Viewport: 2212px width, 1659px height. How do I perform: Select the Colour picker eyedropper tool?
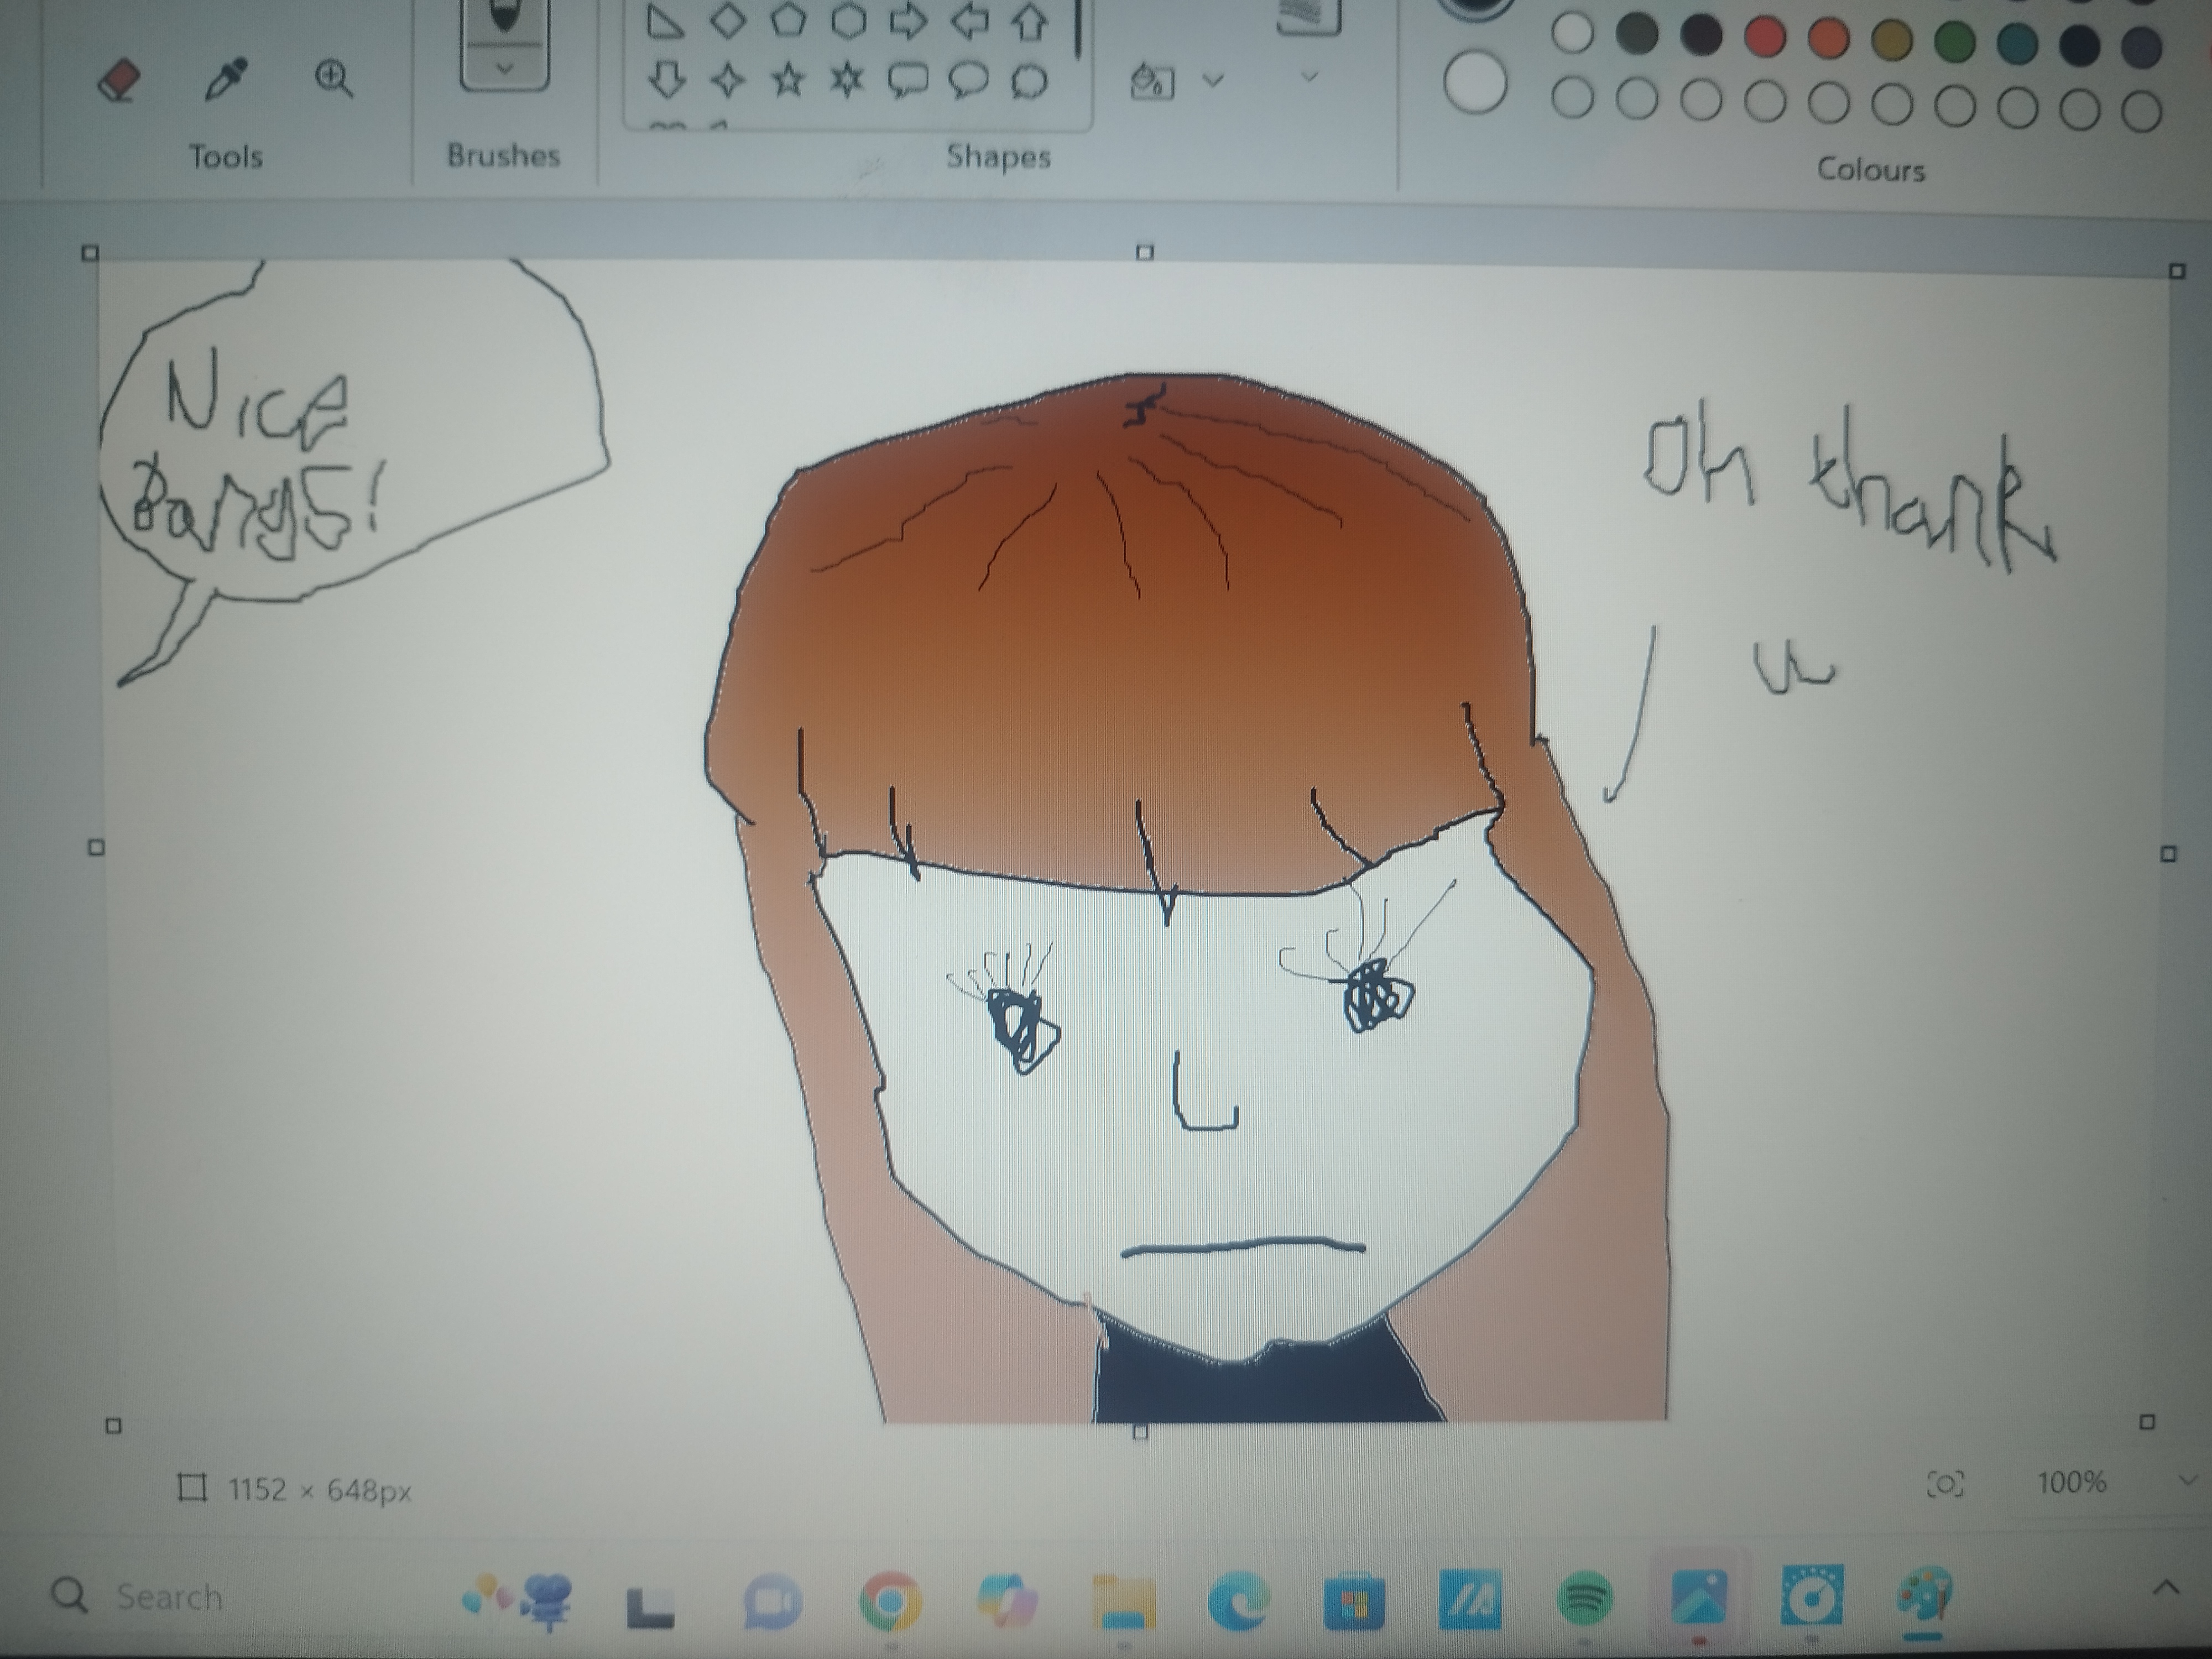click(x=226, y=78)
